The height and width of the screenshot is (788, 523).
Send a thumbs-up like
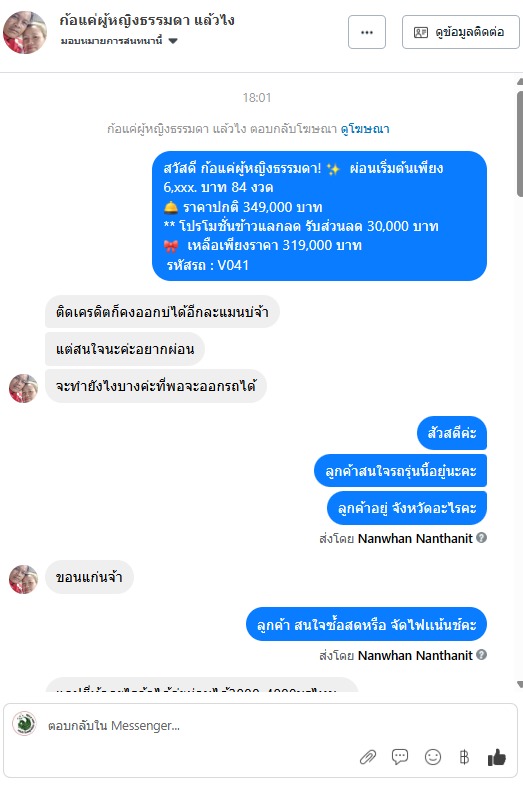point(496,757)
